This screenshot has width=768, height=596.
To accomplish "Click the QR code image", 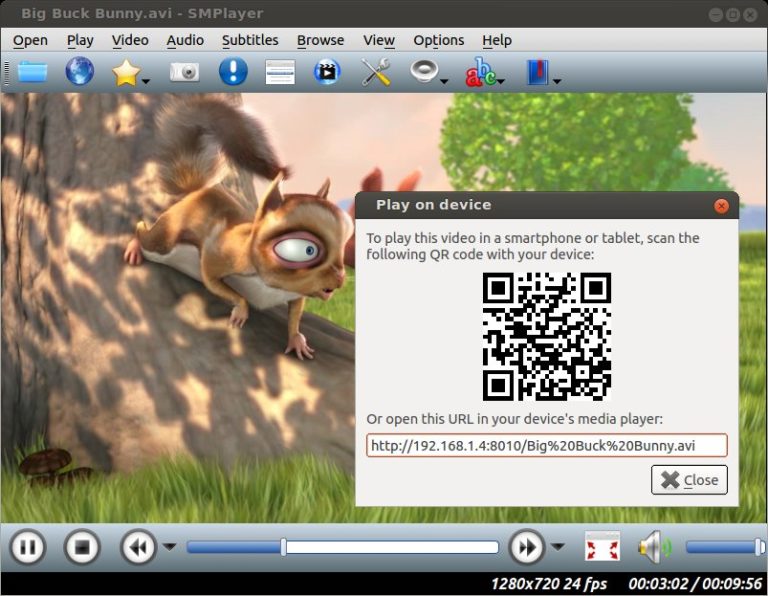I will coord(547,336).
